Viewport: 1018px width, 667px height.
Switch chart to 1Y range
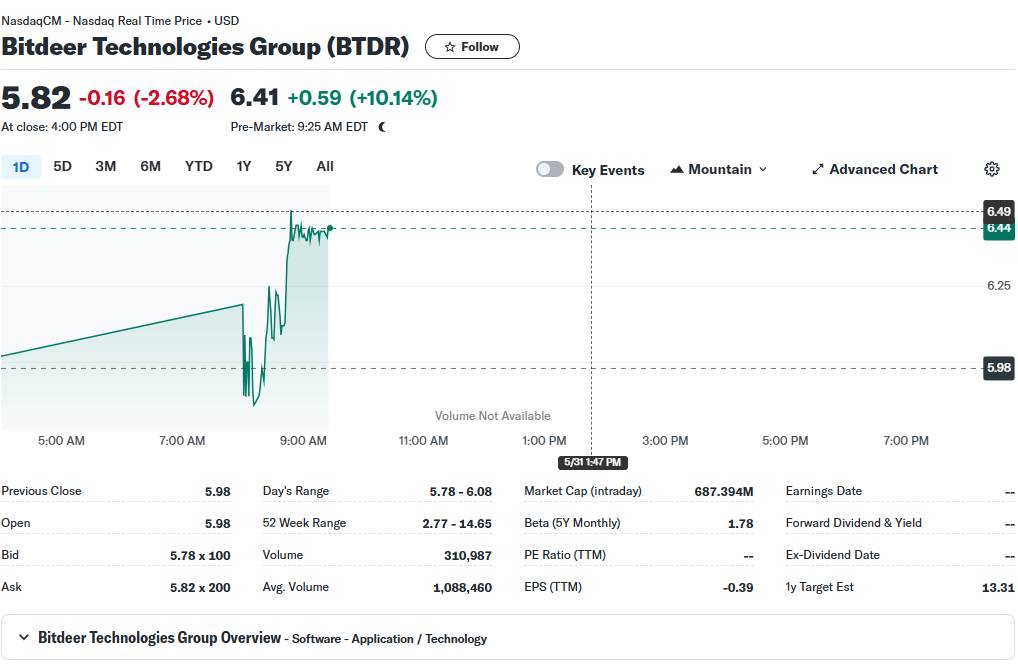tap(244, 167)
